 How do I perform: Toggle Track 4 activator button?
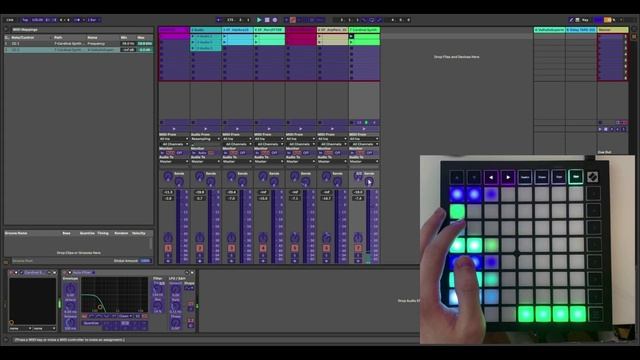click(263, 248)
